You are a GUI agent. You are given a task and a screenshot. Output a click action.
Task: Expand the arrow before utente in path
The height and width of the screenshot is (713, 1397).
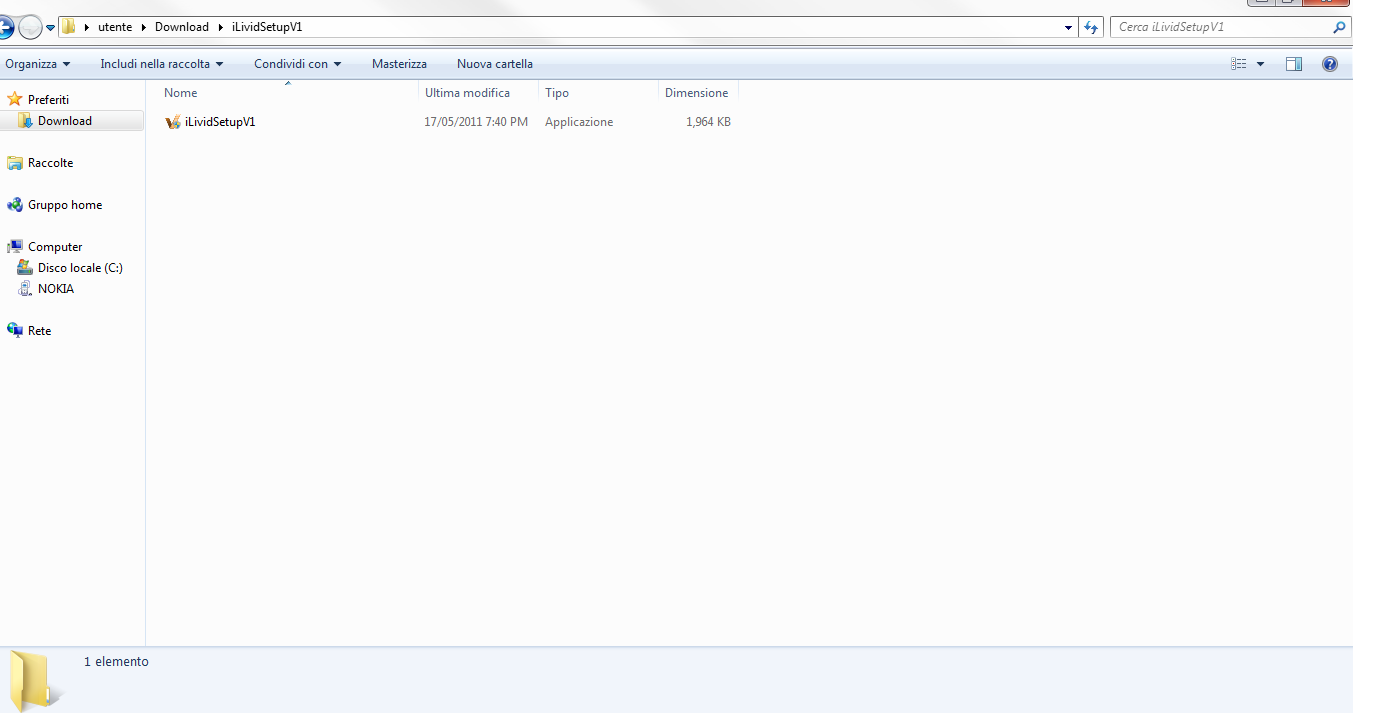click(x=87, y=27)
